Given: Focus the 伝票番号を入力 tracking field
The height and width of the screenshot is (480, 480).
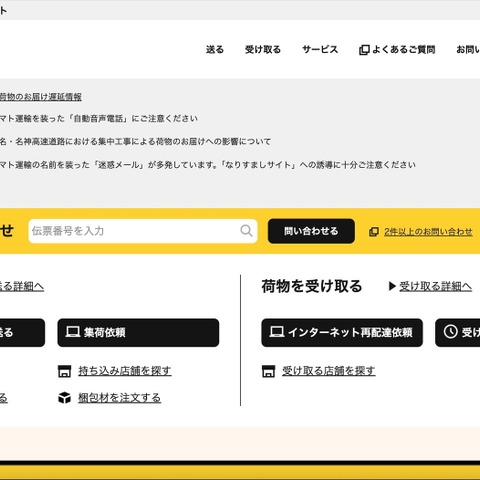Looking at the screenshot, I should point(143,231).
